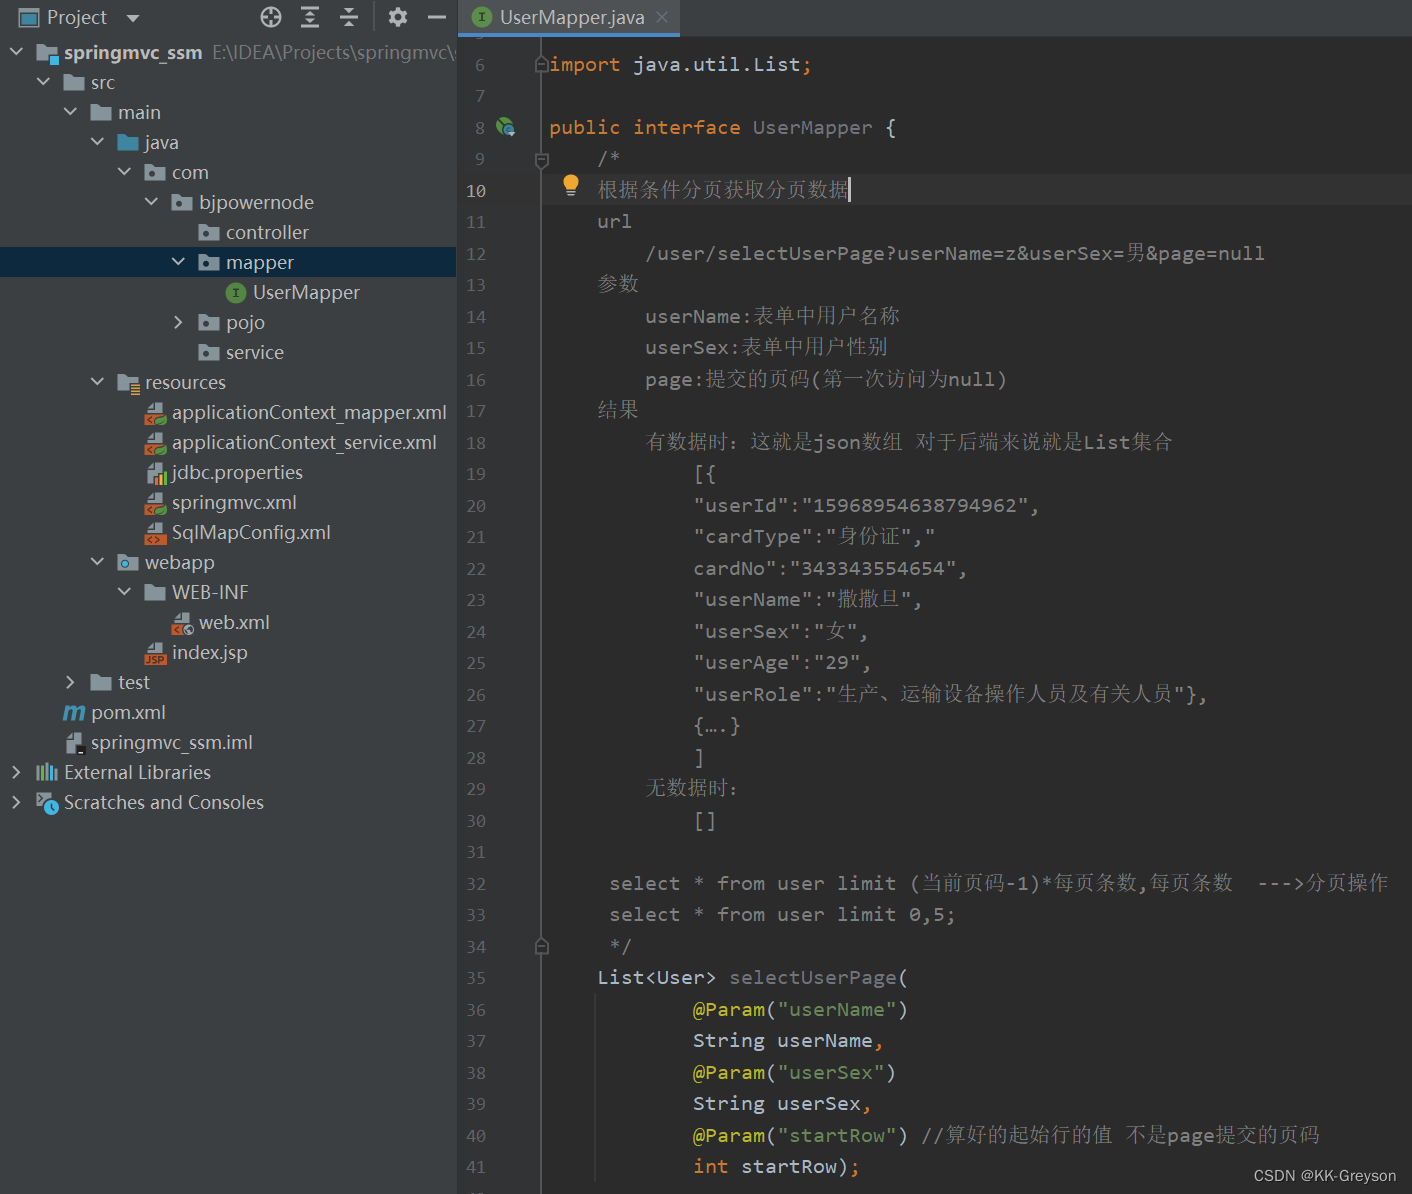Open the Project view dropdown arrow
This screenshot has height=1194, width=1412.
(x=133, y=18)
